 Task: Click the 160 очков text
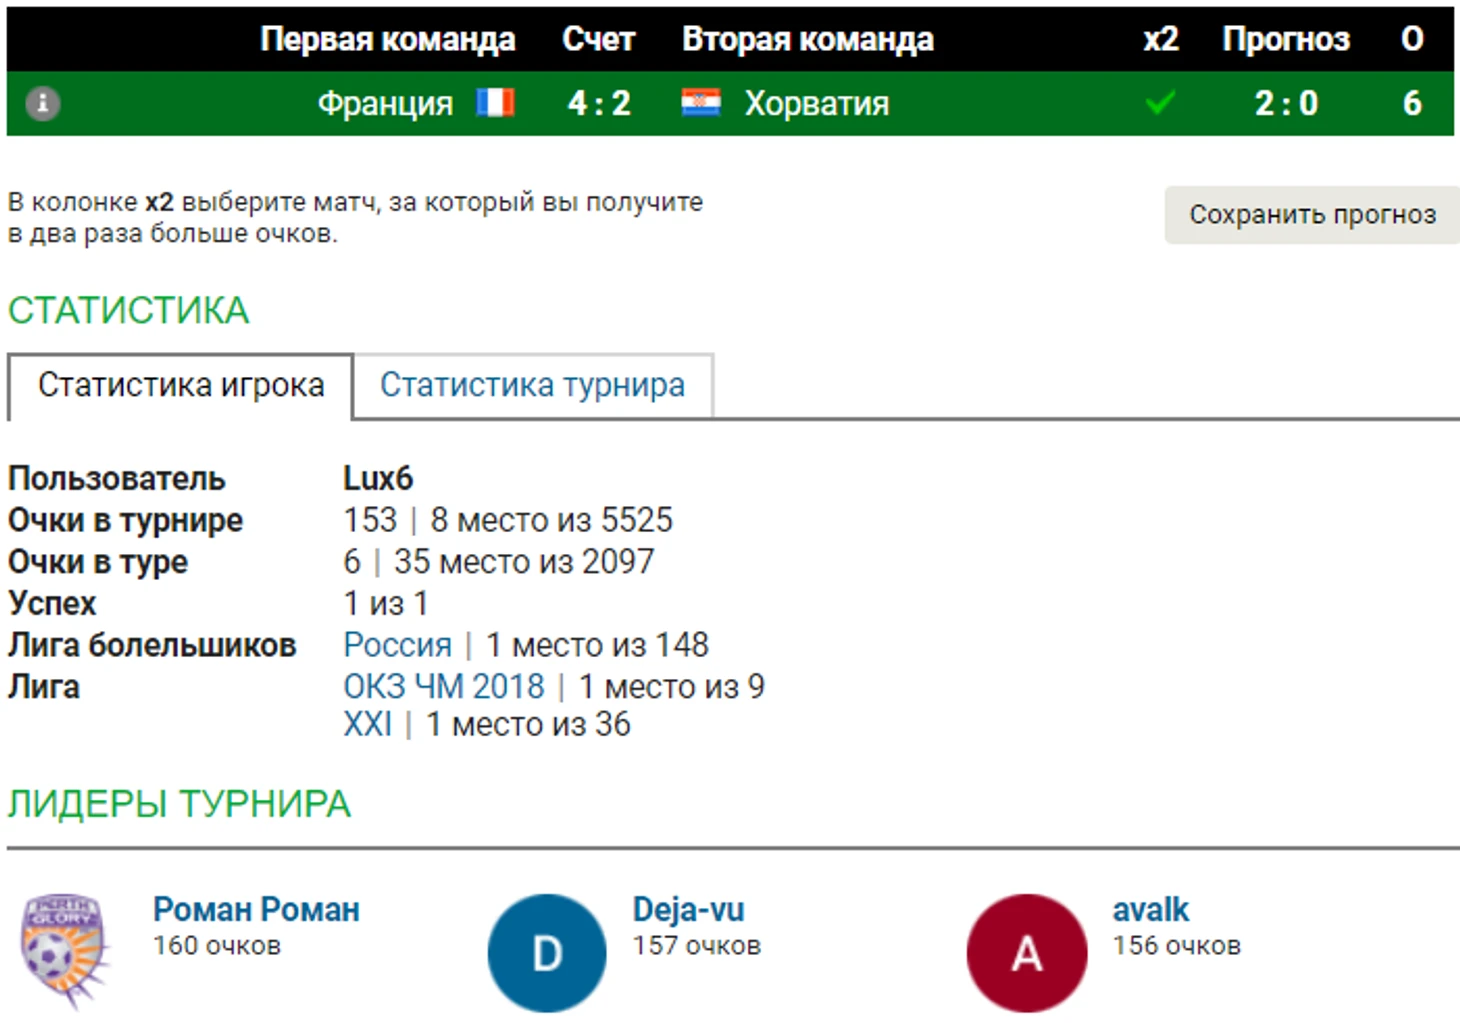[217, 946]
